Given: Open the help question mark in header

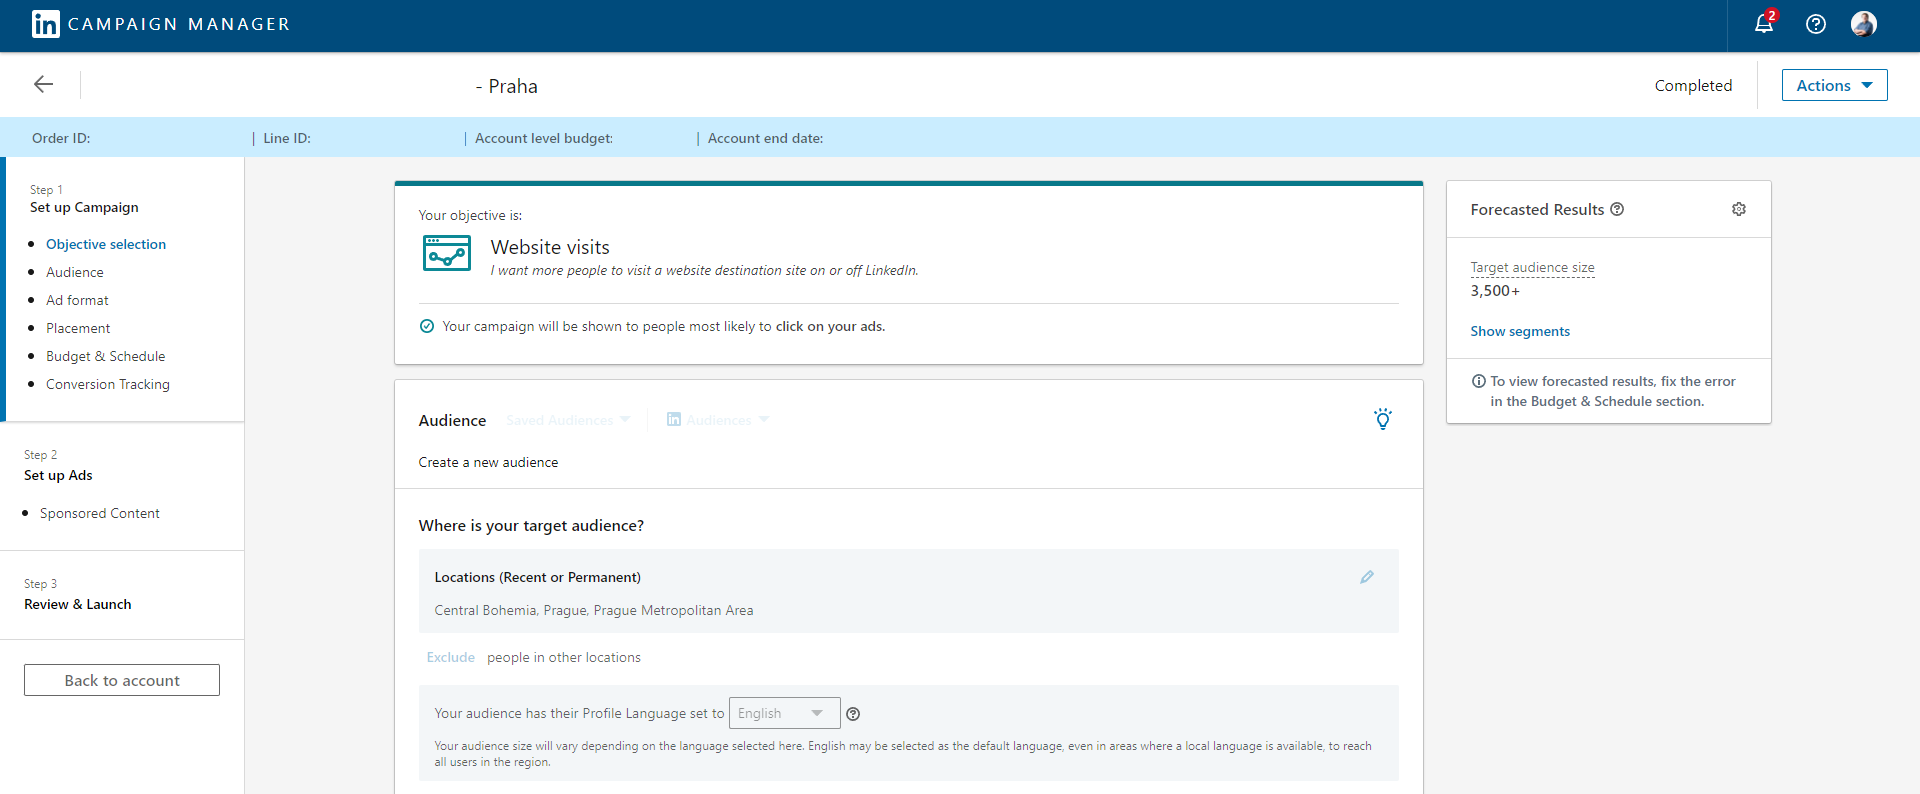Looking at the screenshot, I should pos(1816,24).
